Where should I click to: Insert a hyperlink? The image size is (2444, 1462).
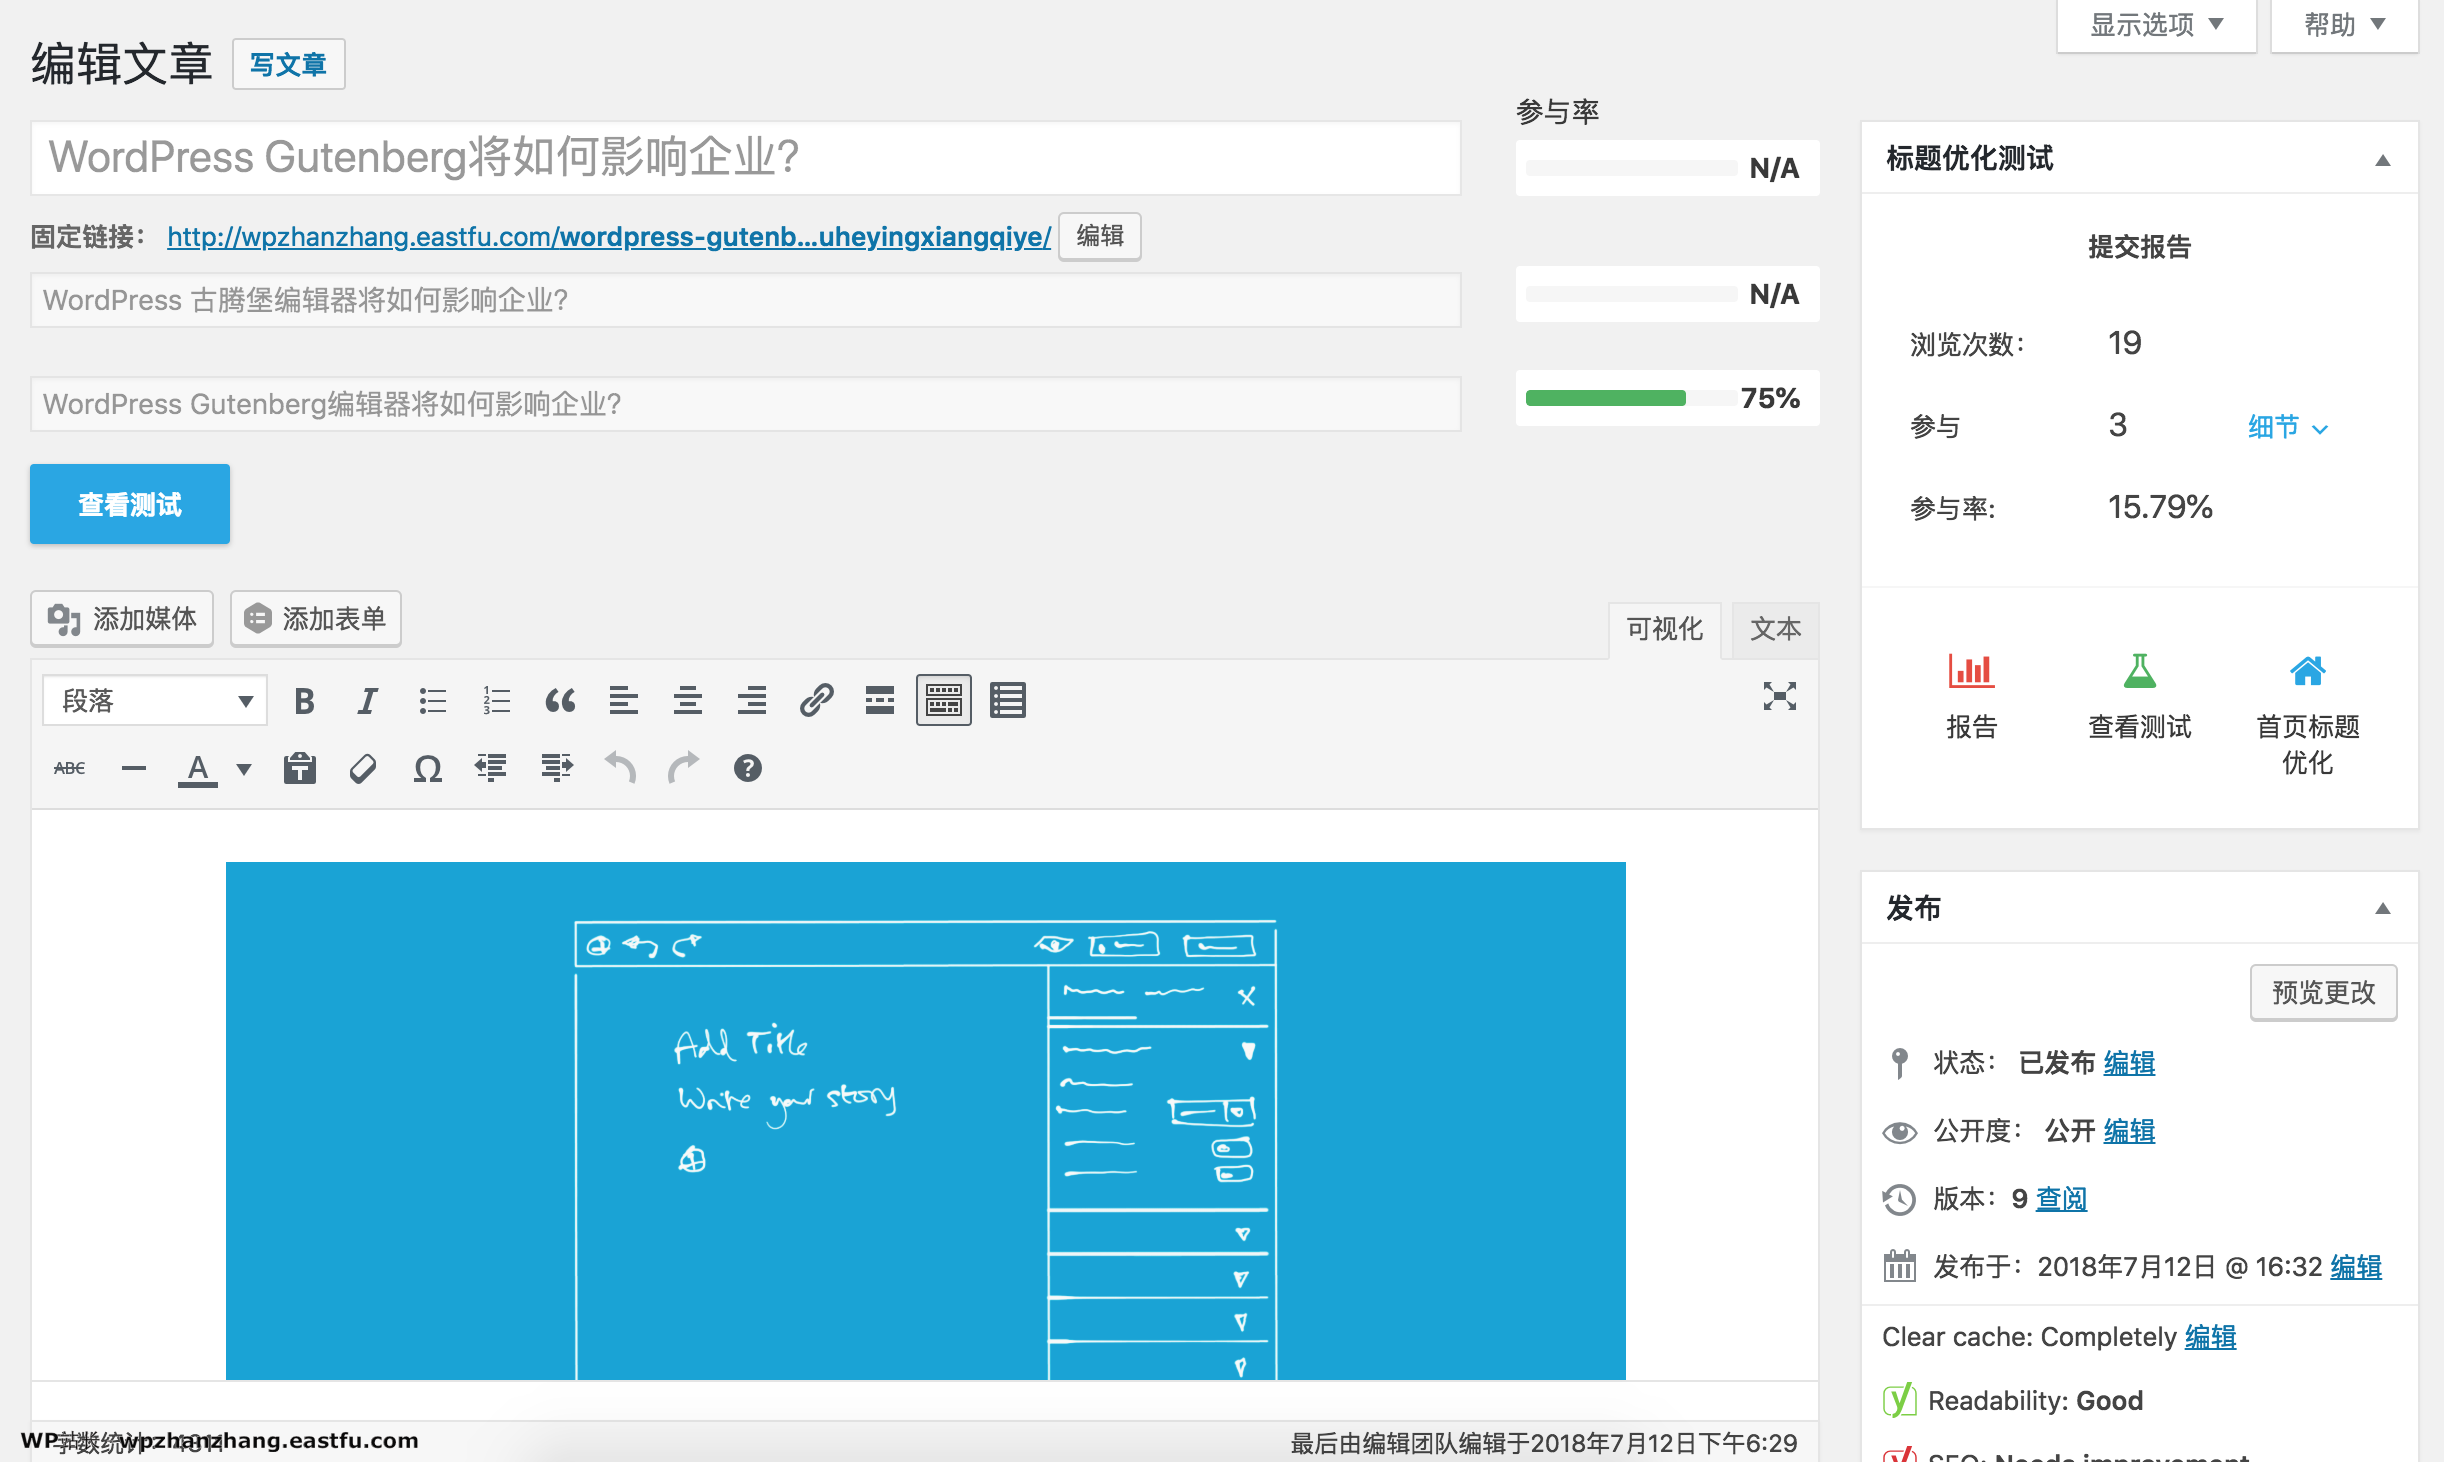(x=818, y=700)
